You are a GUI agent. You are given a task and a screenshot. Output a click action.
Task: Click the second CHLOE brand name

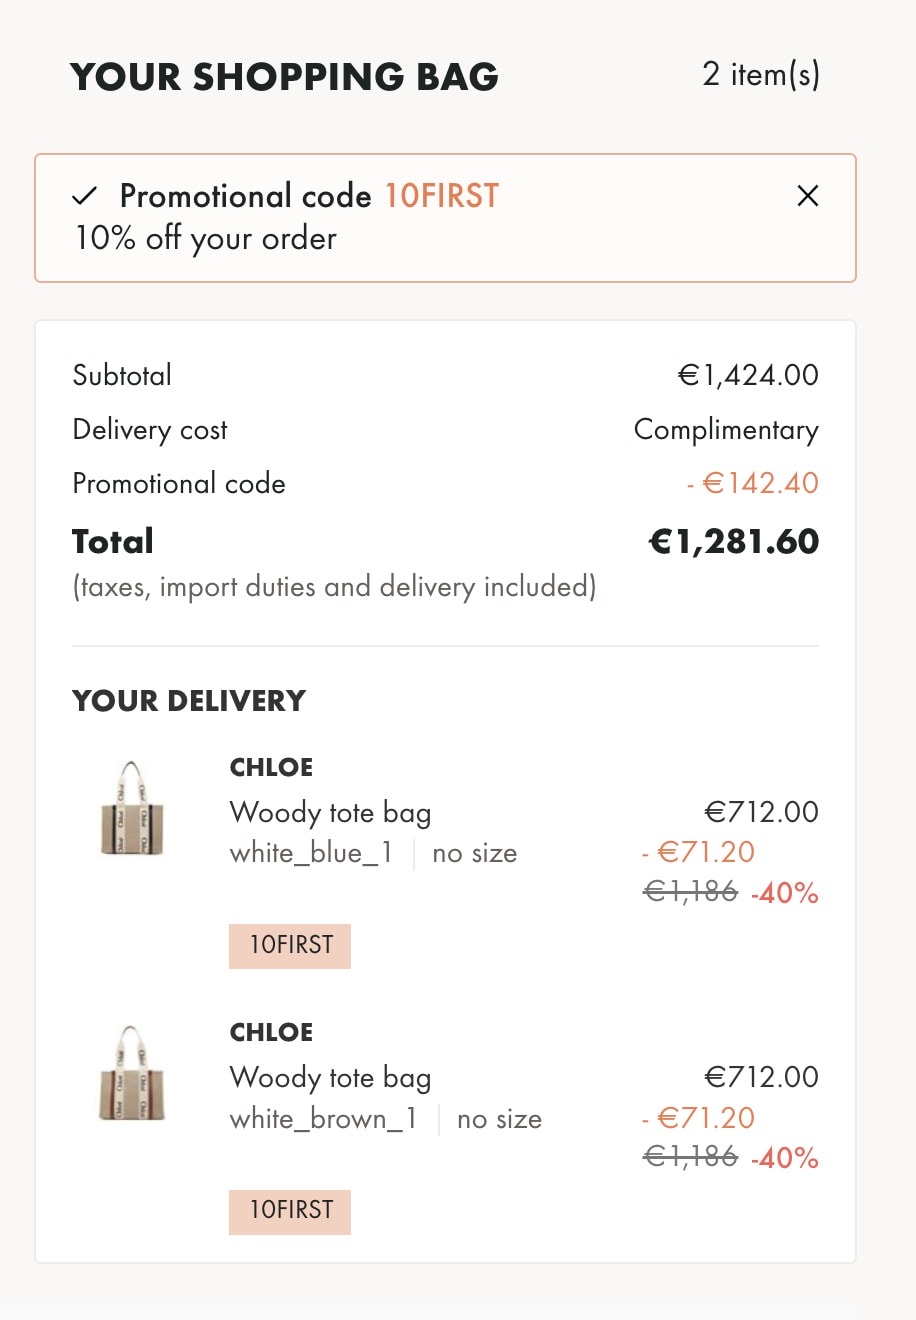click(271, 1033)
